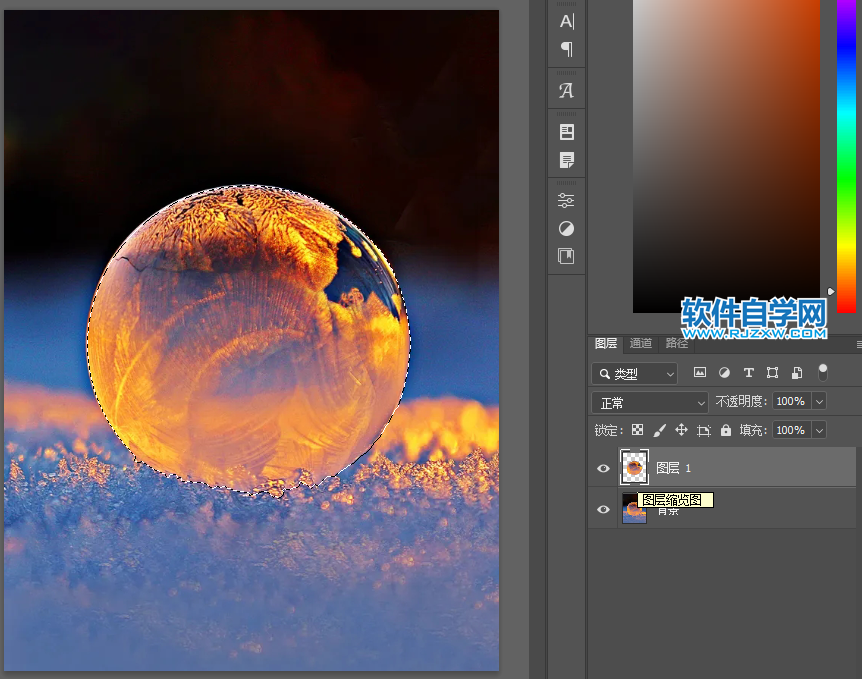Hide the background layer eye icon
Screen dimensions: 862x679
pos(603,510)
